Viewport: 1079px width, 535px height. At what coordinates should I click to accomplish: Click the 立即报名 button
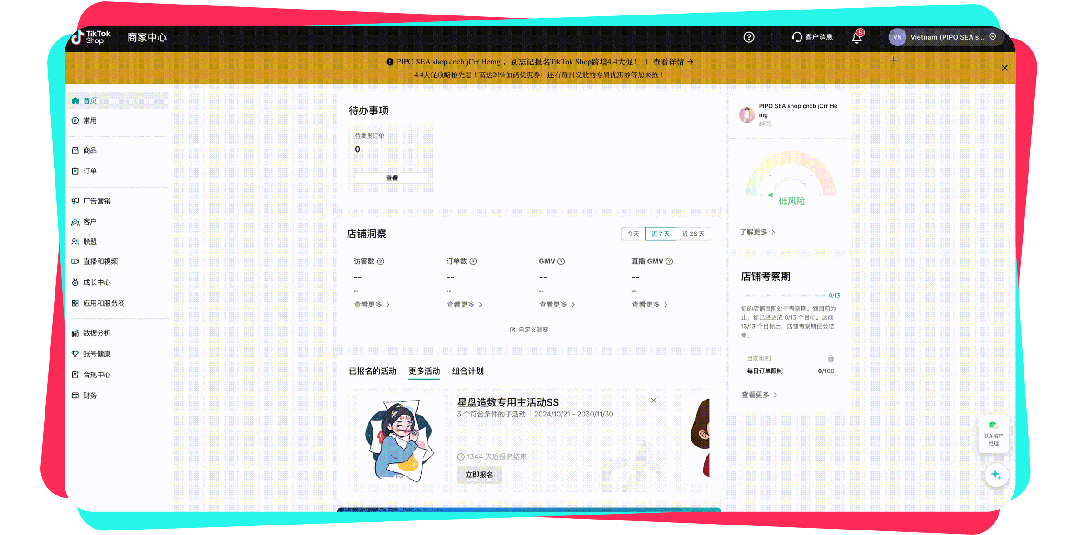point(479,475)
